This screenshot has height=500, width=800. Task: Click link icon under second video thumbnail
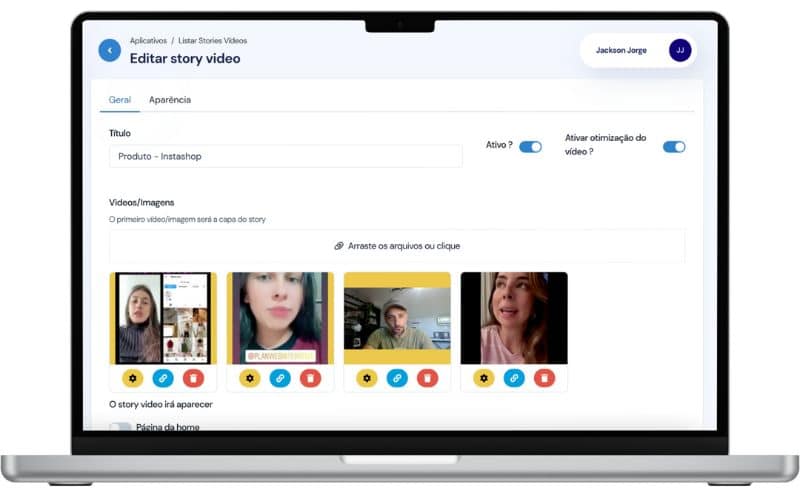point(280,378)
